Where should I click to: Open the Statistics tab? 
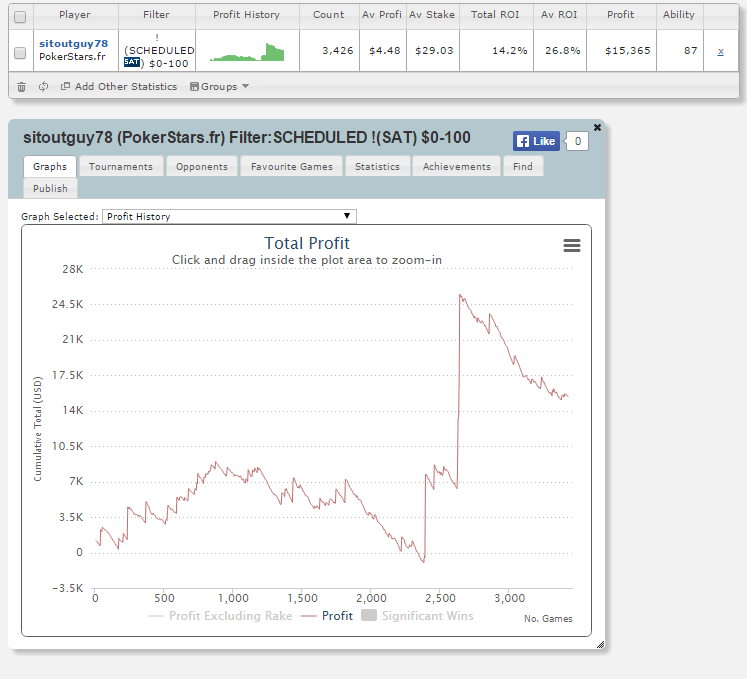click(377, 166)
